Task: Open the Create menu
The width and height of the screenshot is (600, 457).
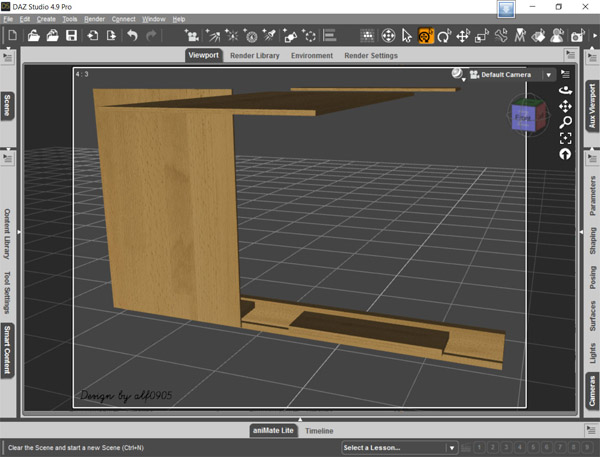Action: click(46, 19)
